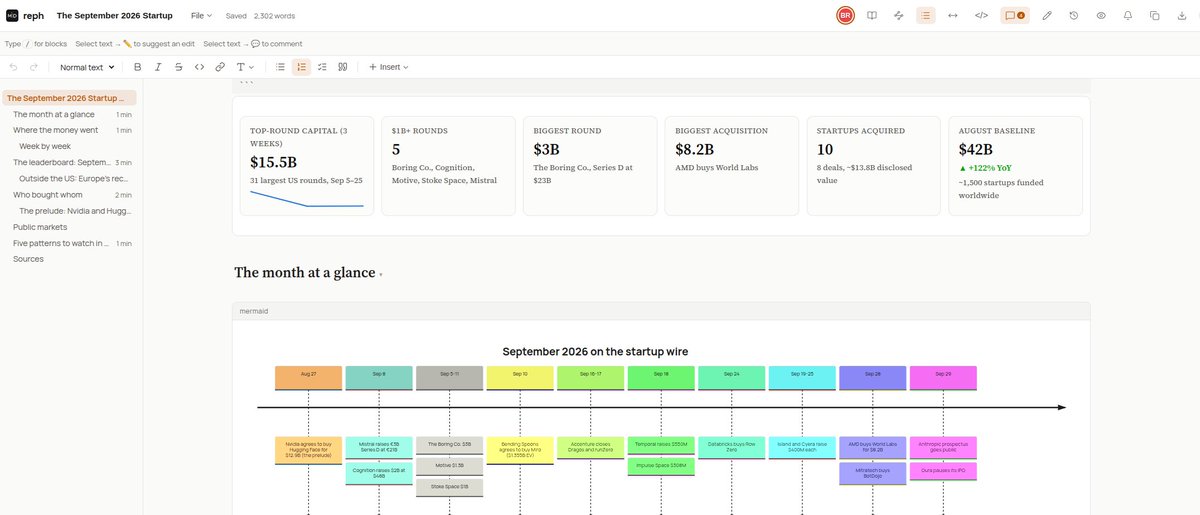Click the Startups Acquired 10 card
Screen dimensions: 1200x515
(x=874, y=165)
